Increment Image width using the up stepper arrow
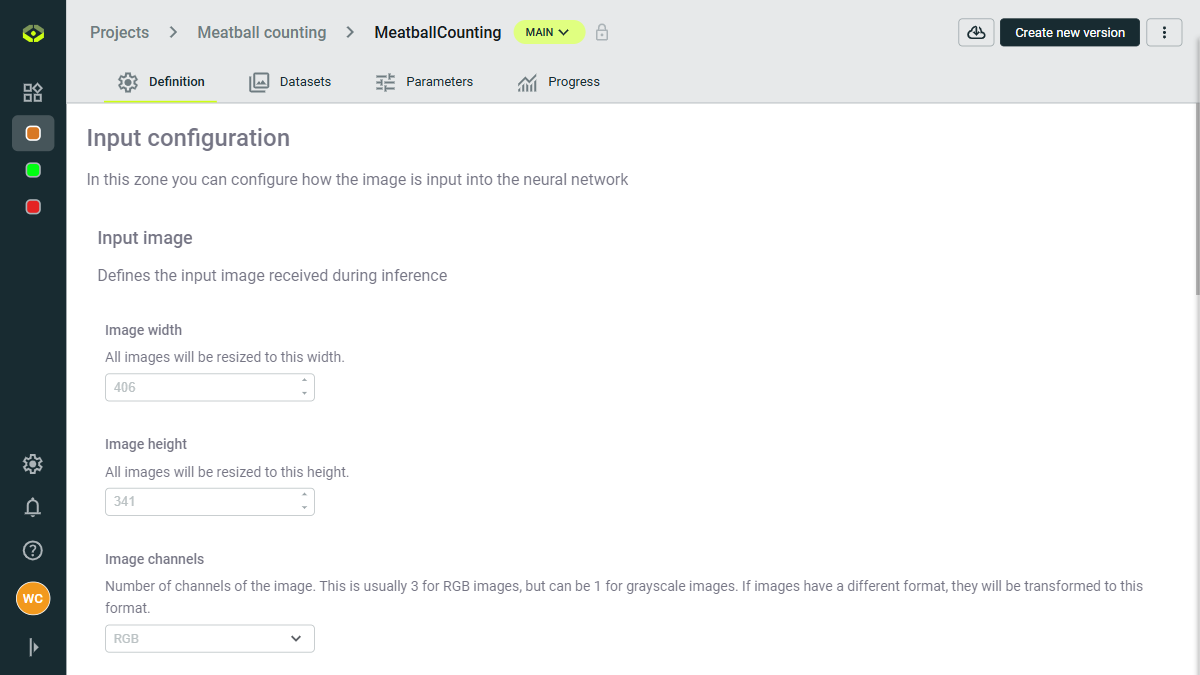 [x=305, y=381]
